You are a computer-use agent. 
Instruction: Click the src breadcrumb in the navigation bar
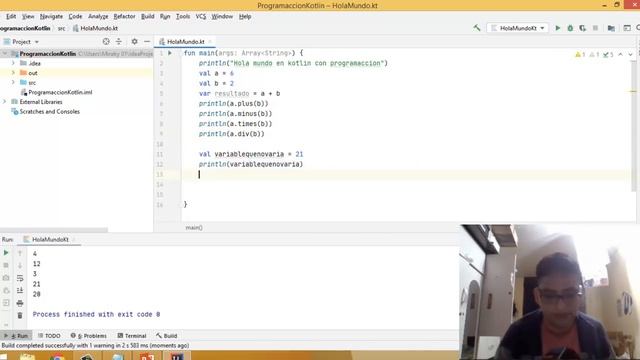coord(61,28)
